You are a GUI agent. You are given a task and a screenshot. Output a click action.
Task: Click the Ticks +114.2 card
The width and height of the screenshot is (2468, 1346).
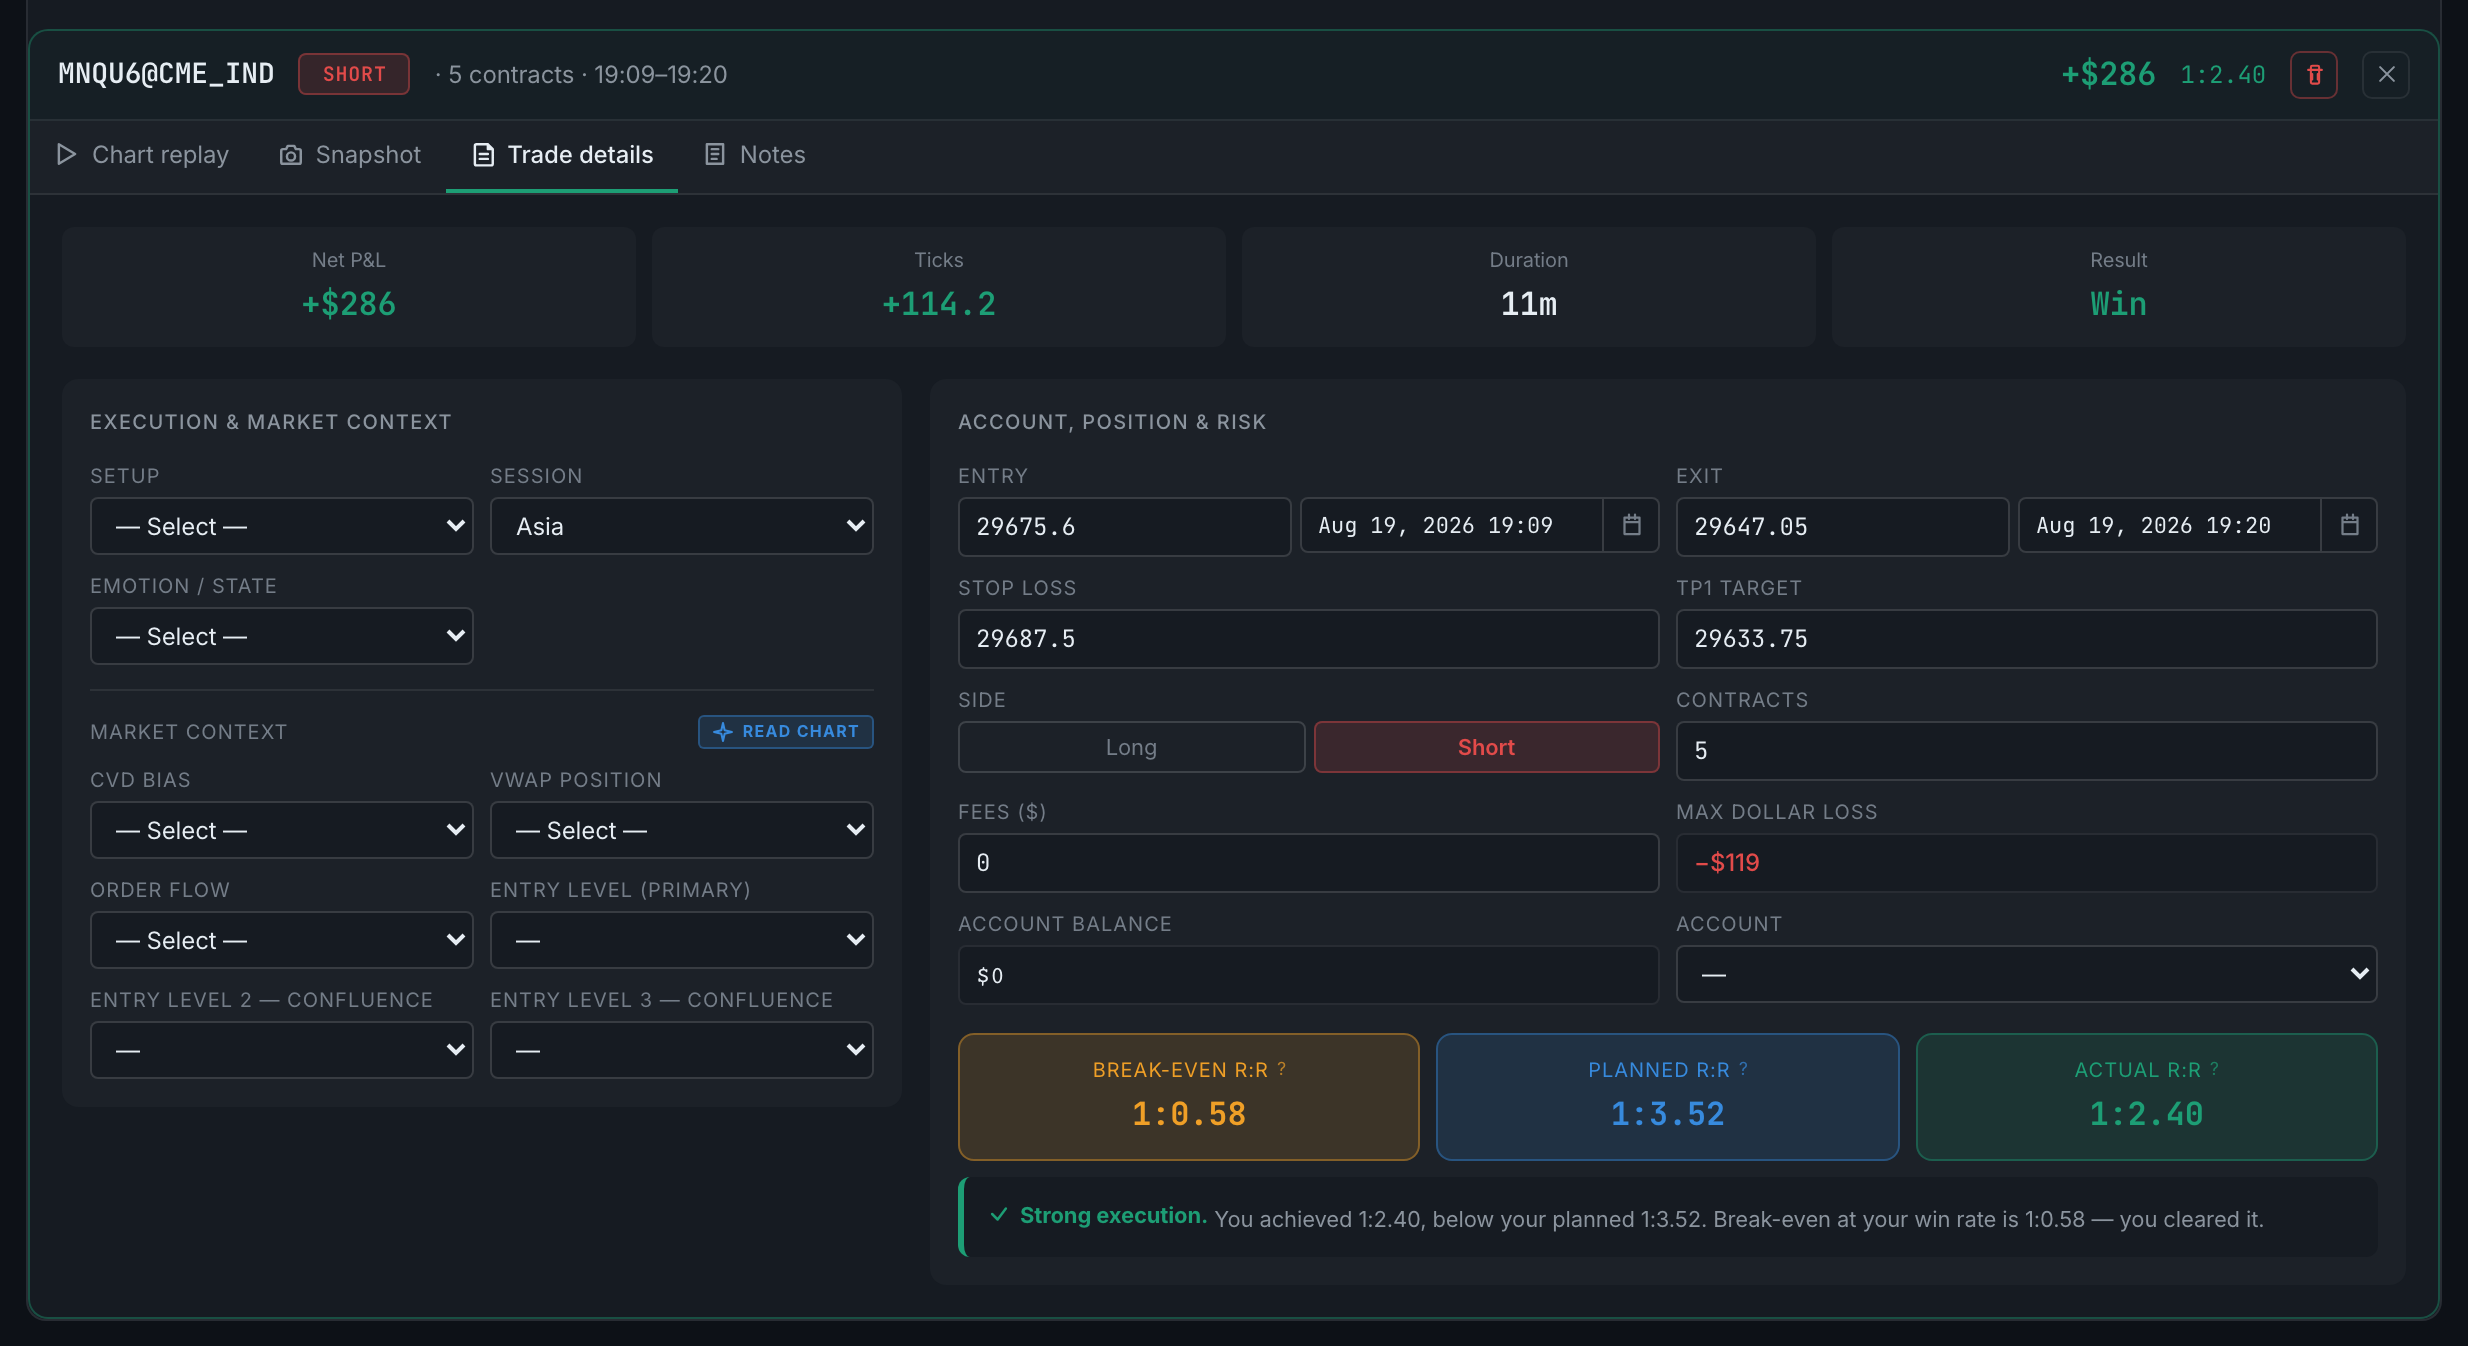939,286
